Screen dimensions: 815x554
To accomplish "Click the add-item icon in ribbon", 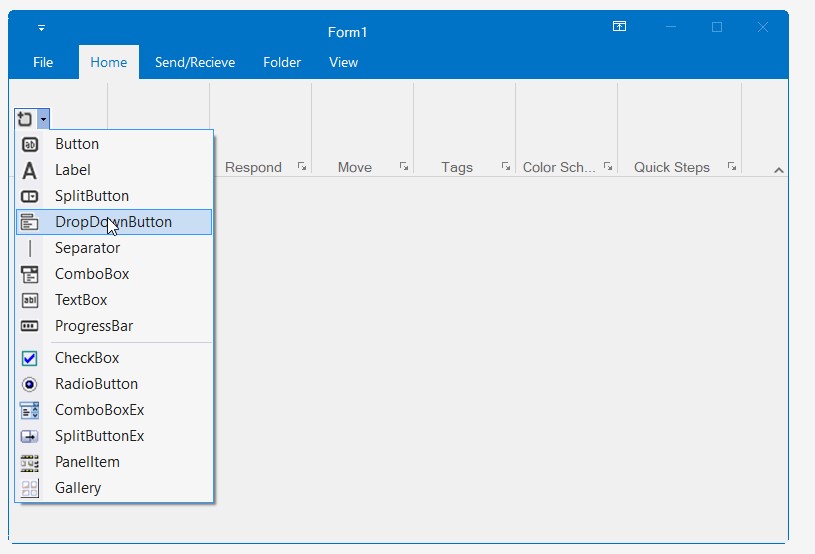I will tap(25, 119).
